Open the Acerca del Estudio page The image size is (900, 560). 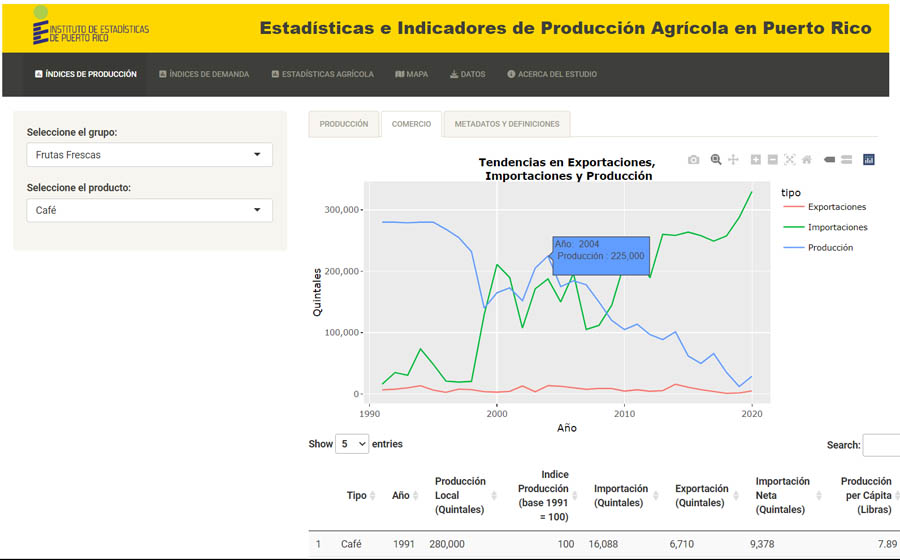[552, 74]
